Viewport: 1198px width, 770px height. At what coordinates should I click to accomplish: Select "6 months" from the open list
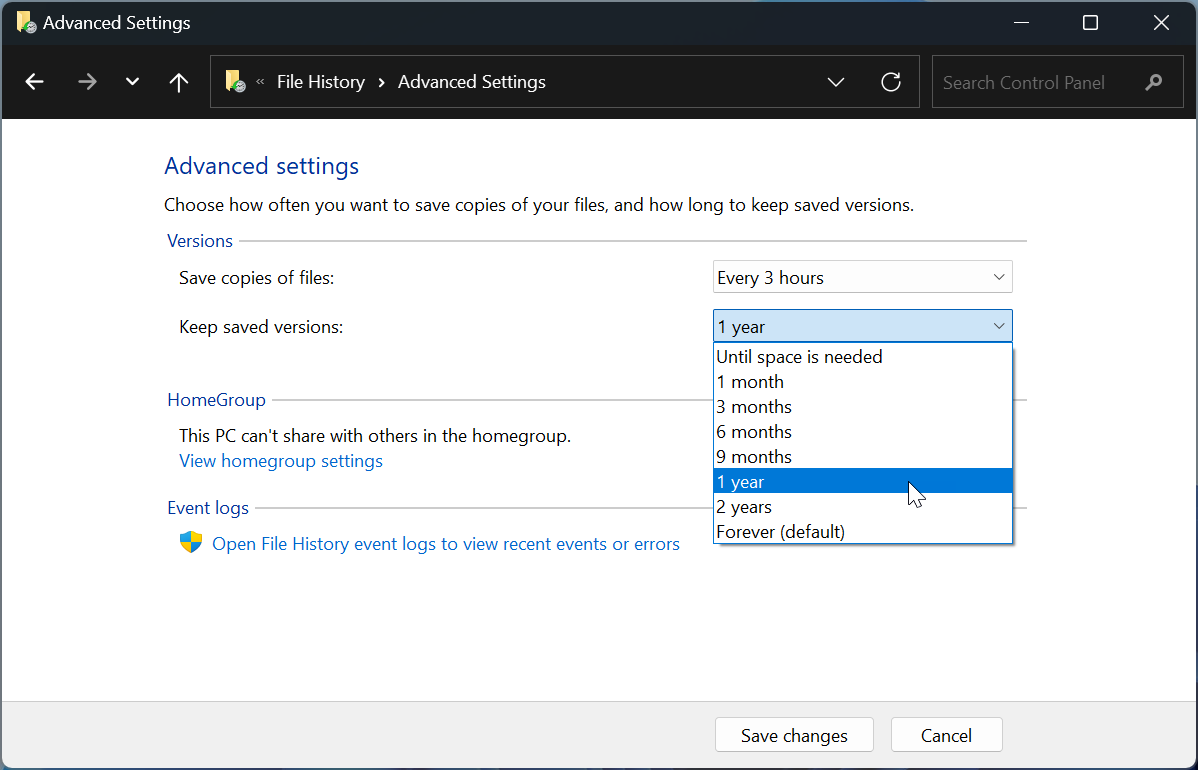click(x=754, y=431)
